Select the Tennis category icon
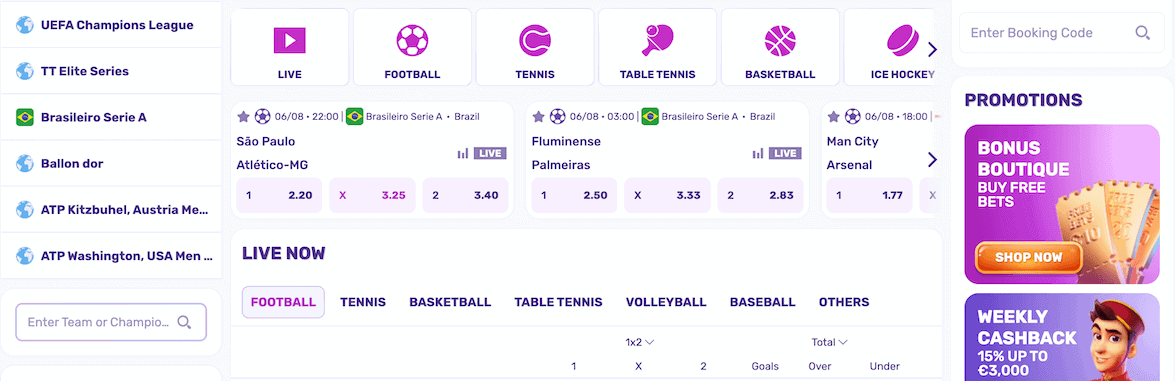 click(x=535, y=40)
